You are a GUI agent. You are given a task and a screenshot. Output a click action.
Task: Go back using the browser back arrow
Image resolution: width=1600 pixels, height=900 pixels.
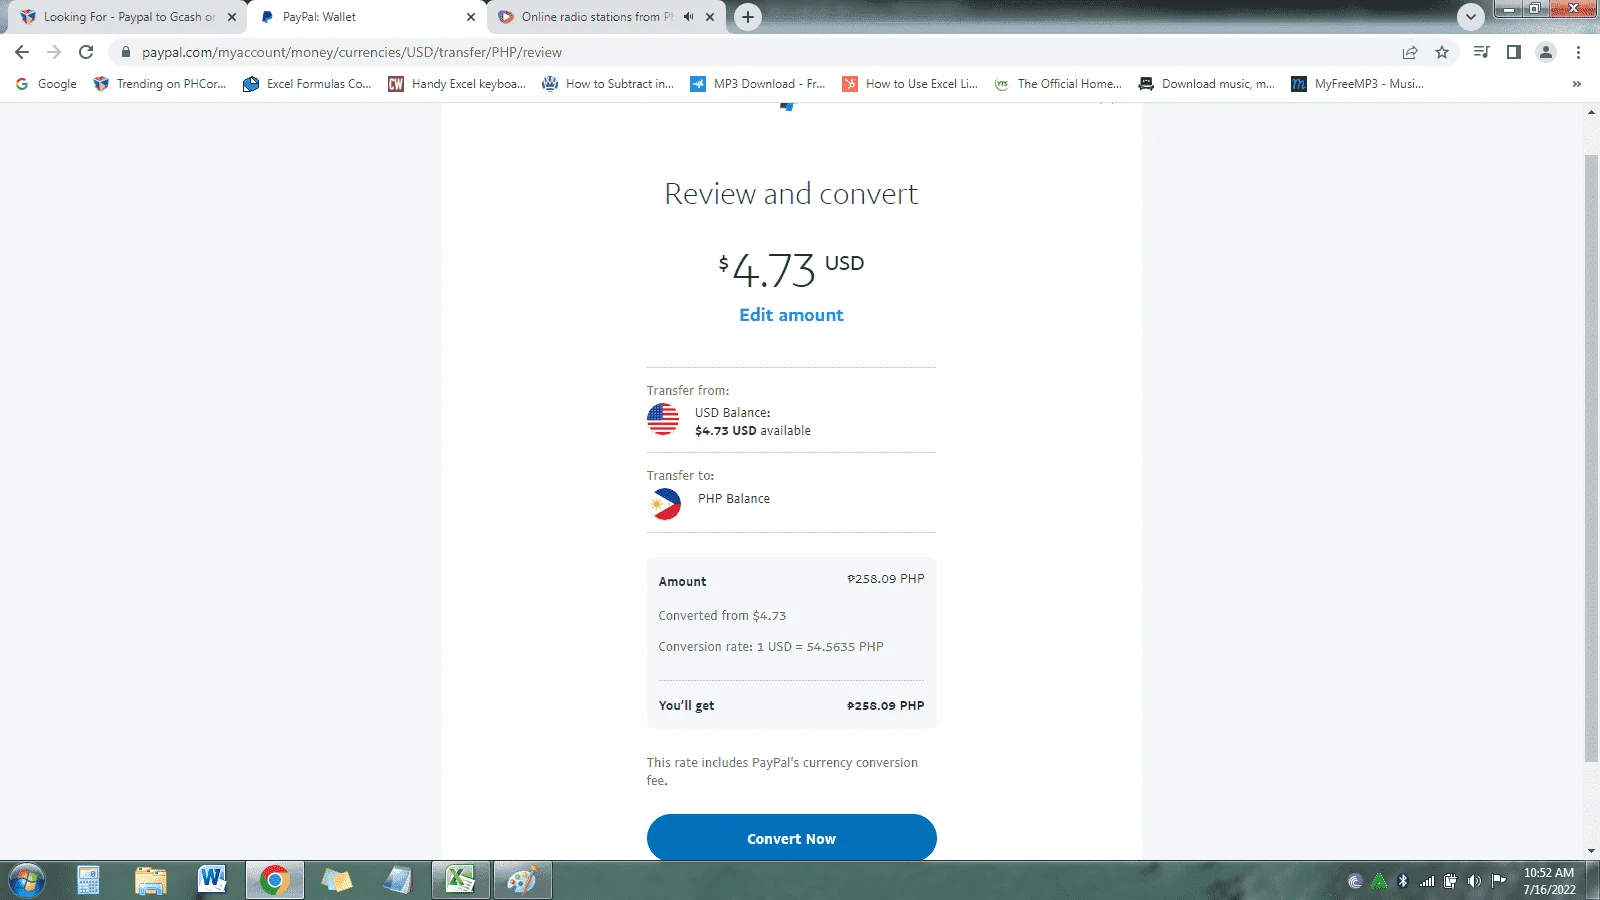pyautogui.click(x=22, y=52)
